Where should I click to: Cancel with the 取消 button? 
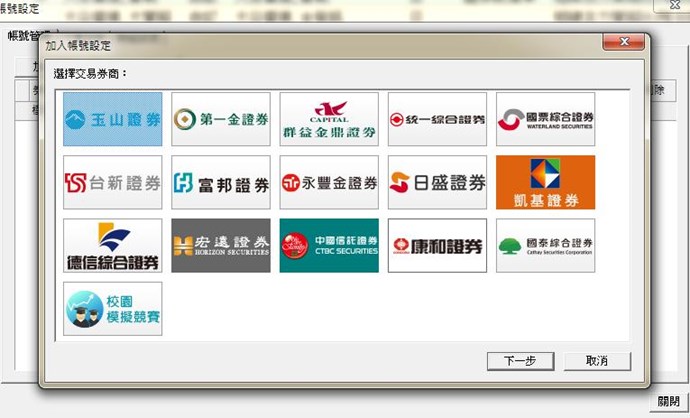pos(597,360)
